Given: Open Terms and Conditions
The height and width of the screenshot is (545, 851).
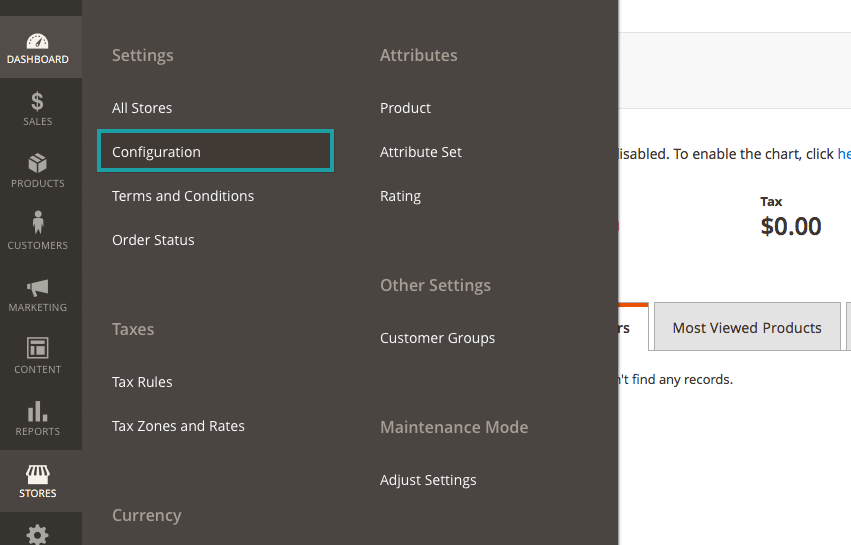Looking at the screenshot, I should [183, 196].
